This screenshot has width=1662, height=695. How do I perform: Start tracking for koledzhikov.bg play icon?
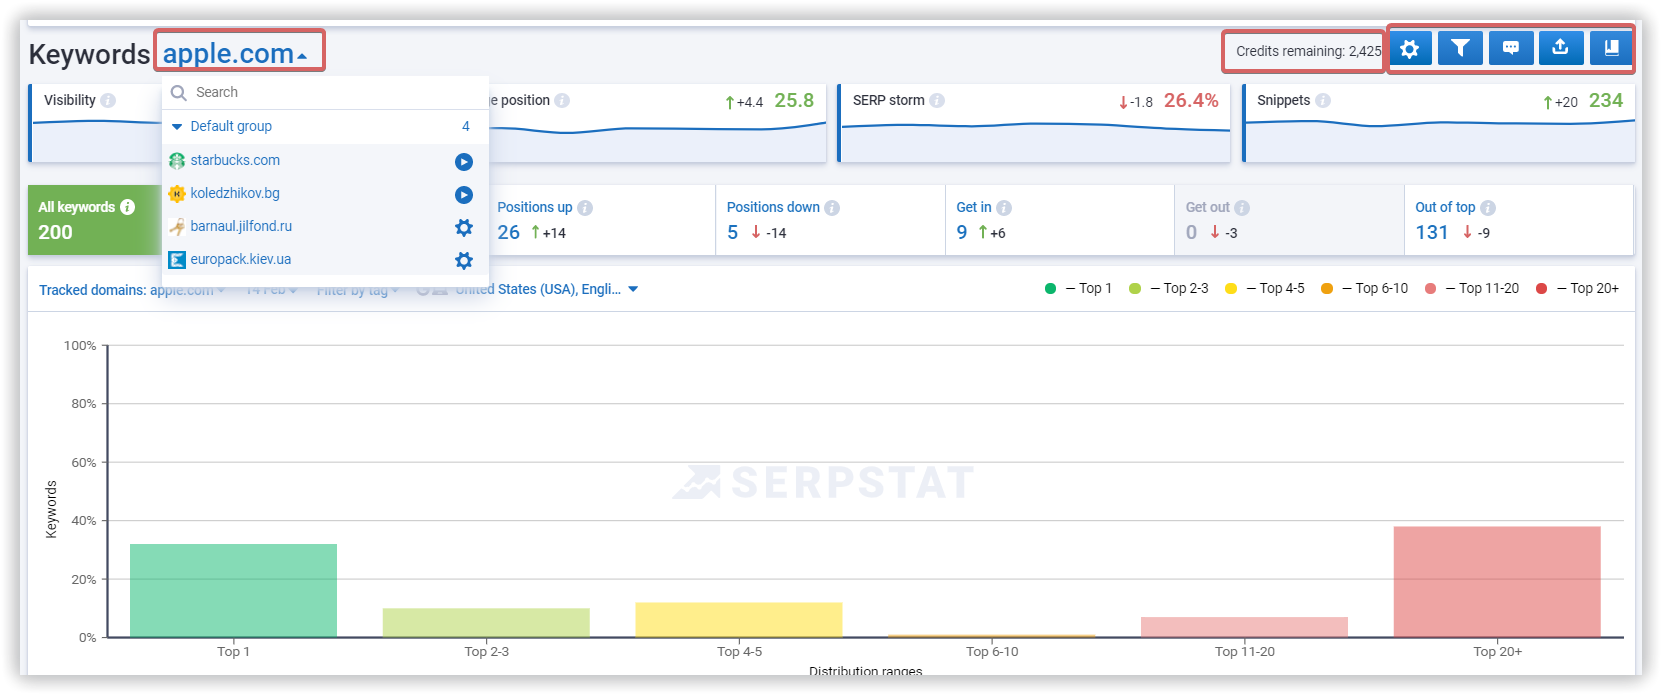[464, 194]
